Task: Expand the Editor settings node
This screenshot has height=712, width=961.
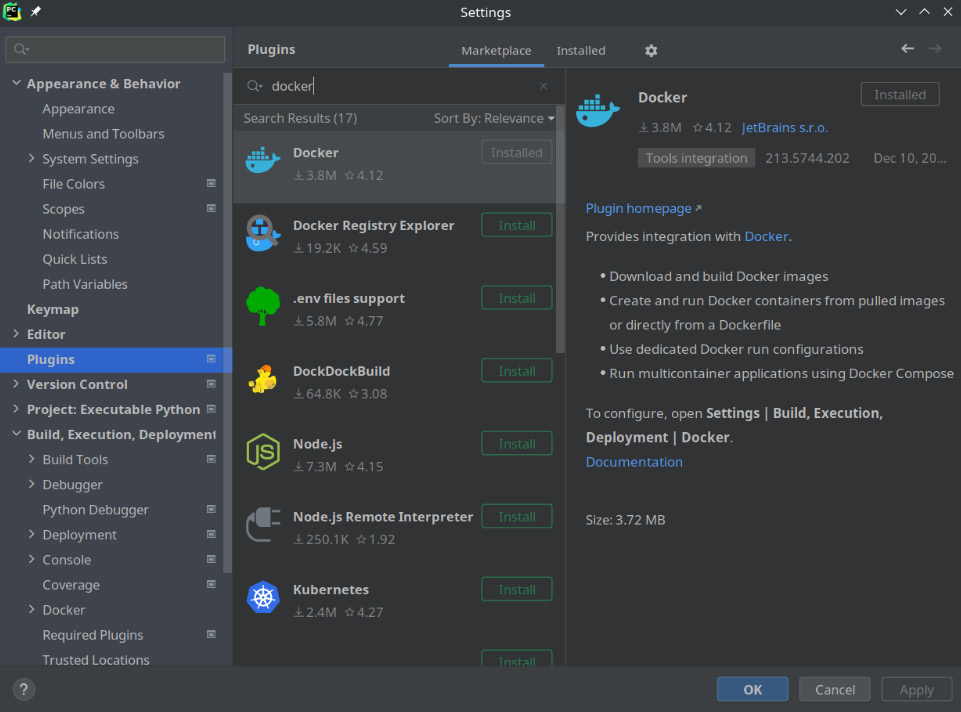Action: pos(16,333)
